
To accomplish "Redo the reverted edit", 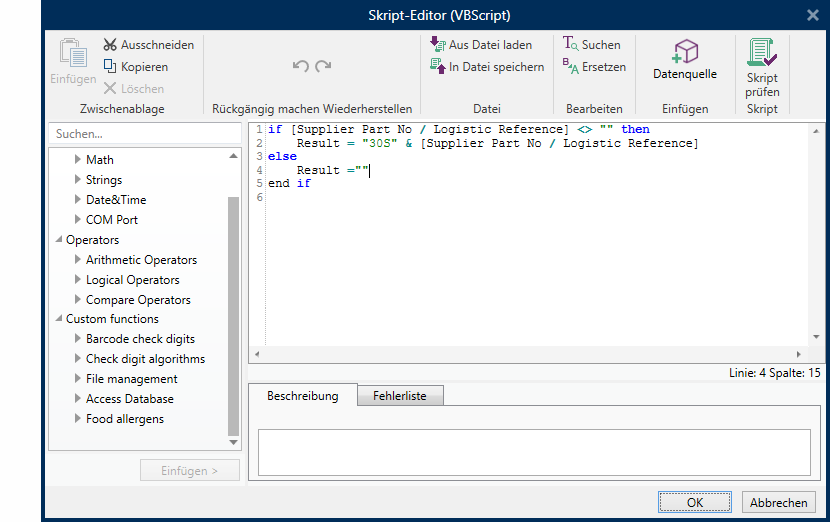I will [x=323, y=66].
